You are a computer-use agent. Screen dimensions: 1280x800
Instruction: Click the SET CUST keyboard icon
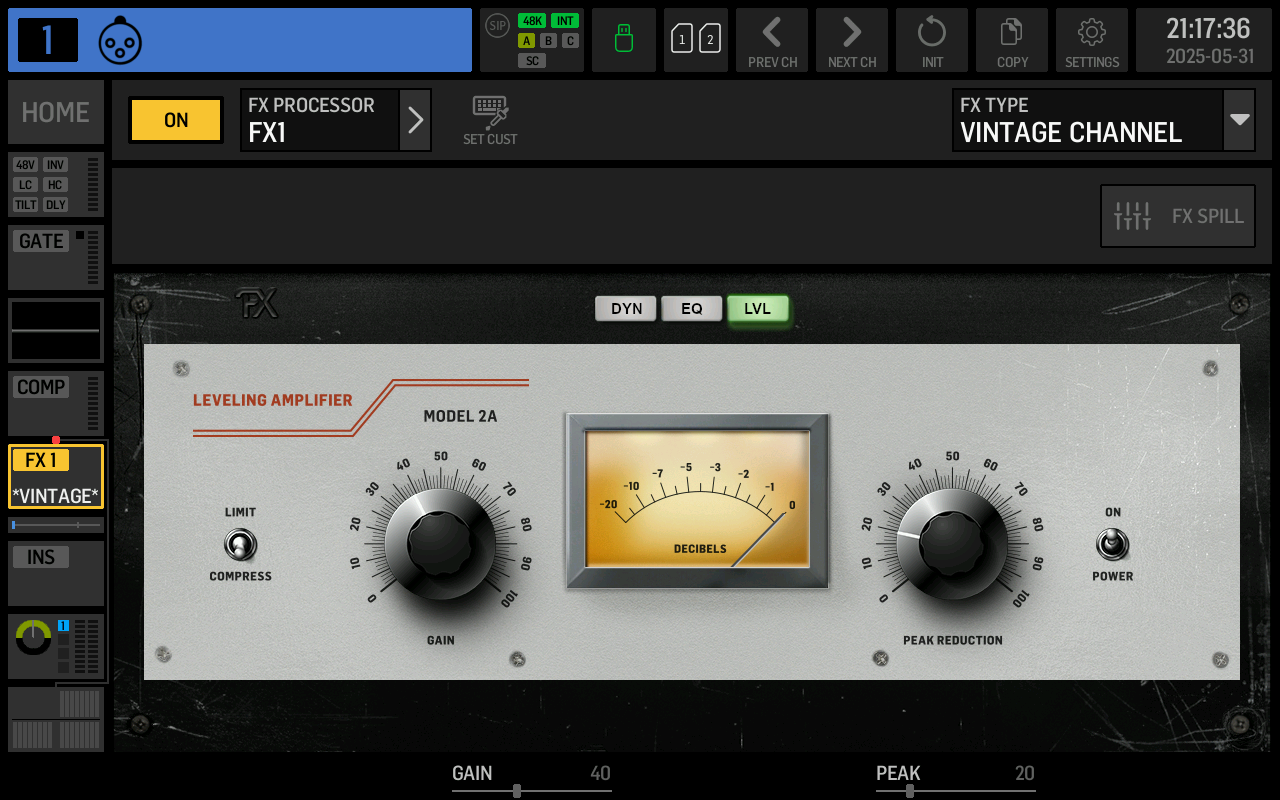[x=490, y=120]
